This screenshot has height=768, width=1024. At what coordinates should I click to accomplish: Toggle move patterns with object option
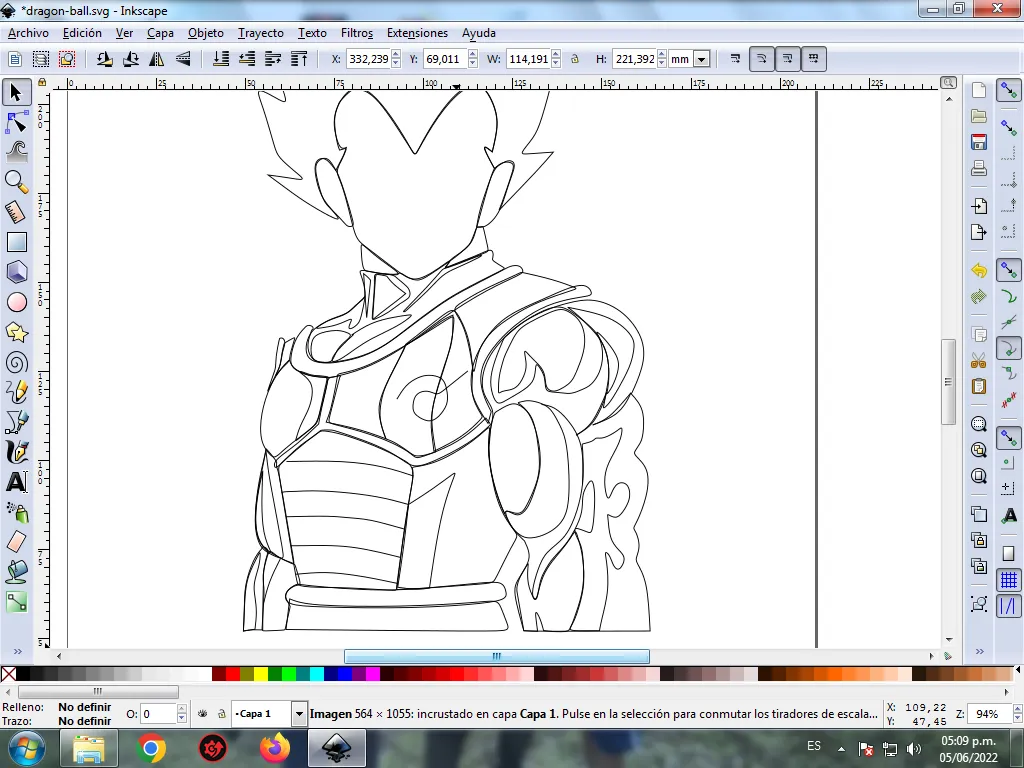click(x=814, y=59)
